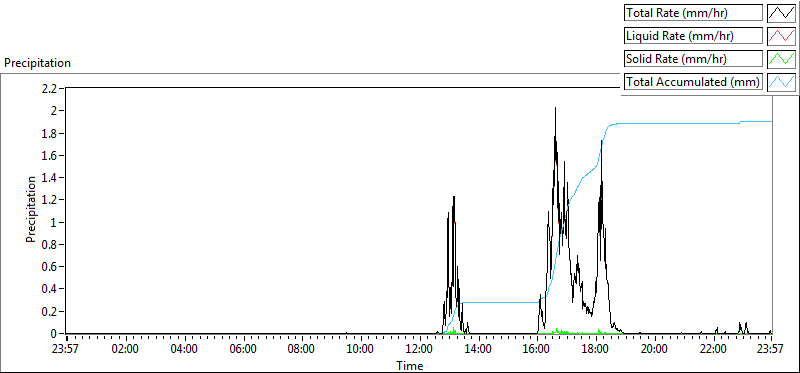This screenshot has height=373, width=800.
Task: Click the total rate peak near 13:10
Action: [x=453, y=198]
